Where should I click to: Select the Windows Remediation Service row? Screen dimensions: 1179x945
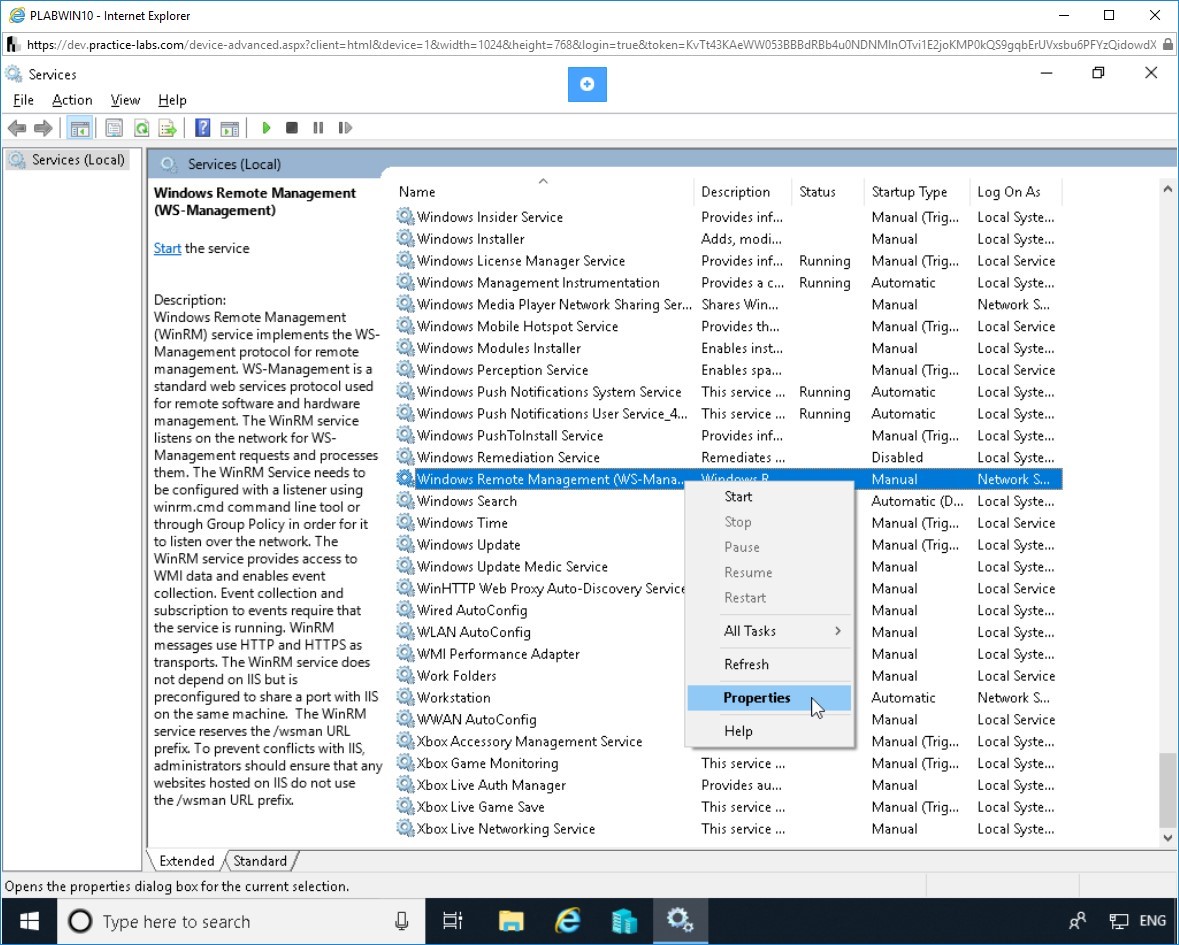click(x=728, y=457)
